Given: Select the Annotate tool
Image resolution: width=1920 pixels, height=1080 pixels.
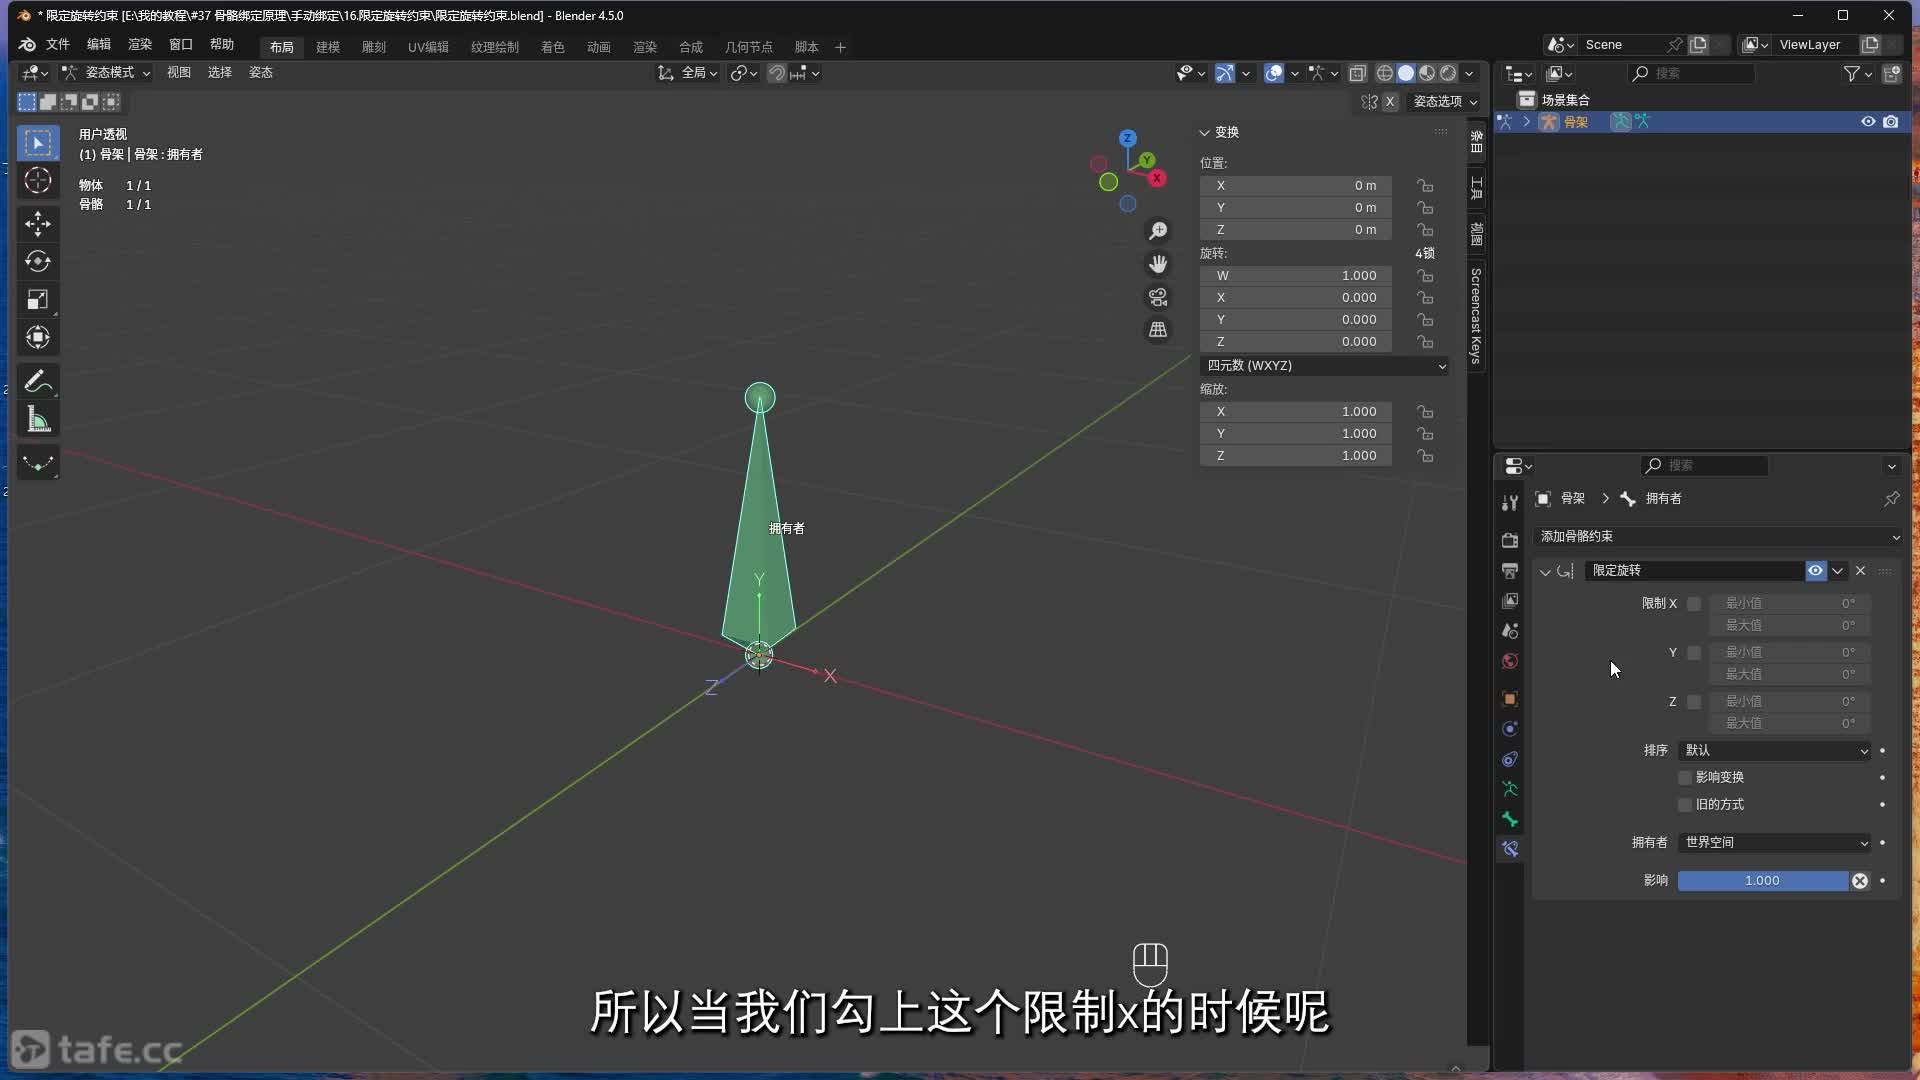Looking at the screenshot, I should 38,381.
